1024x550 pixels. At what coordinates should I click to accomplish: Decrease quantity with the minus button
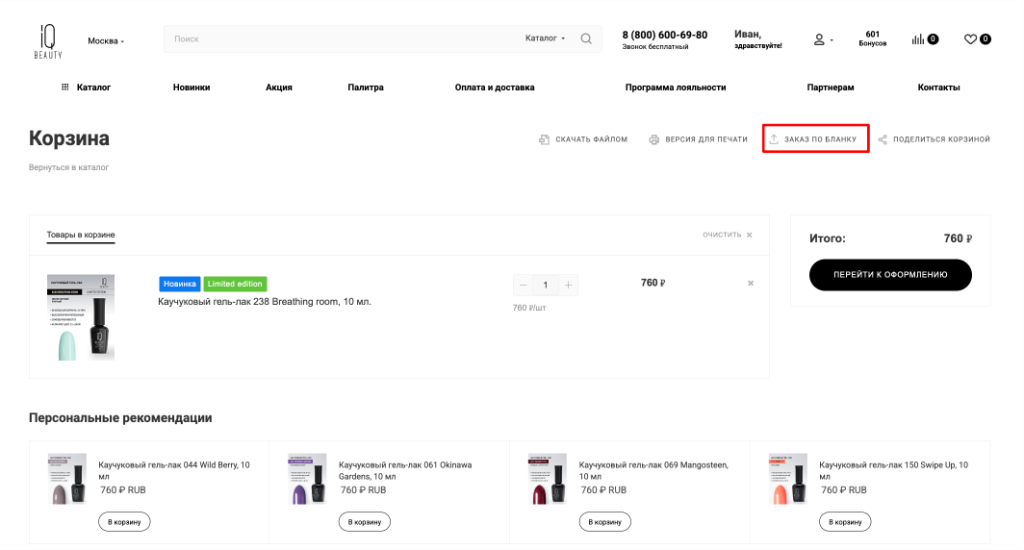point(523,285)
